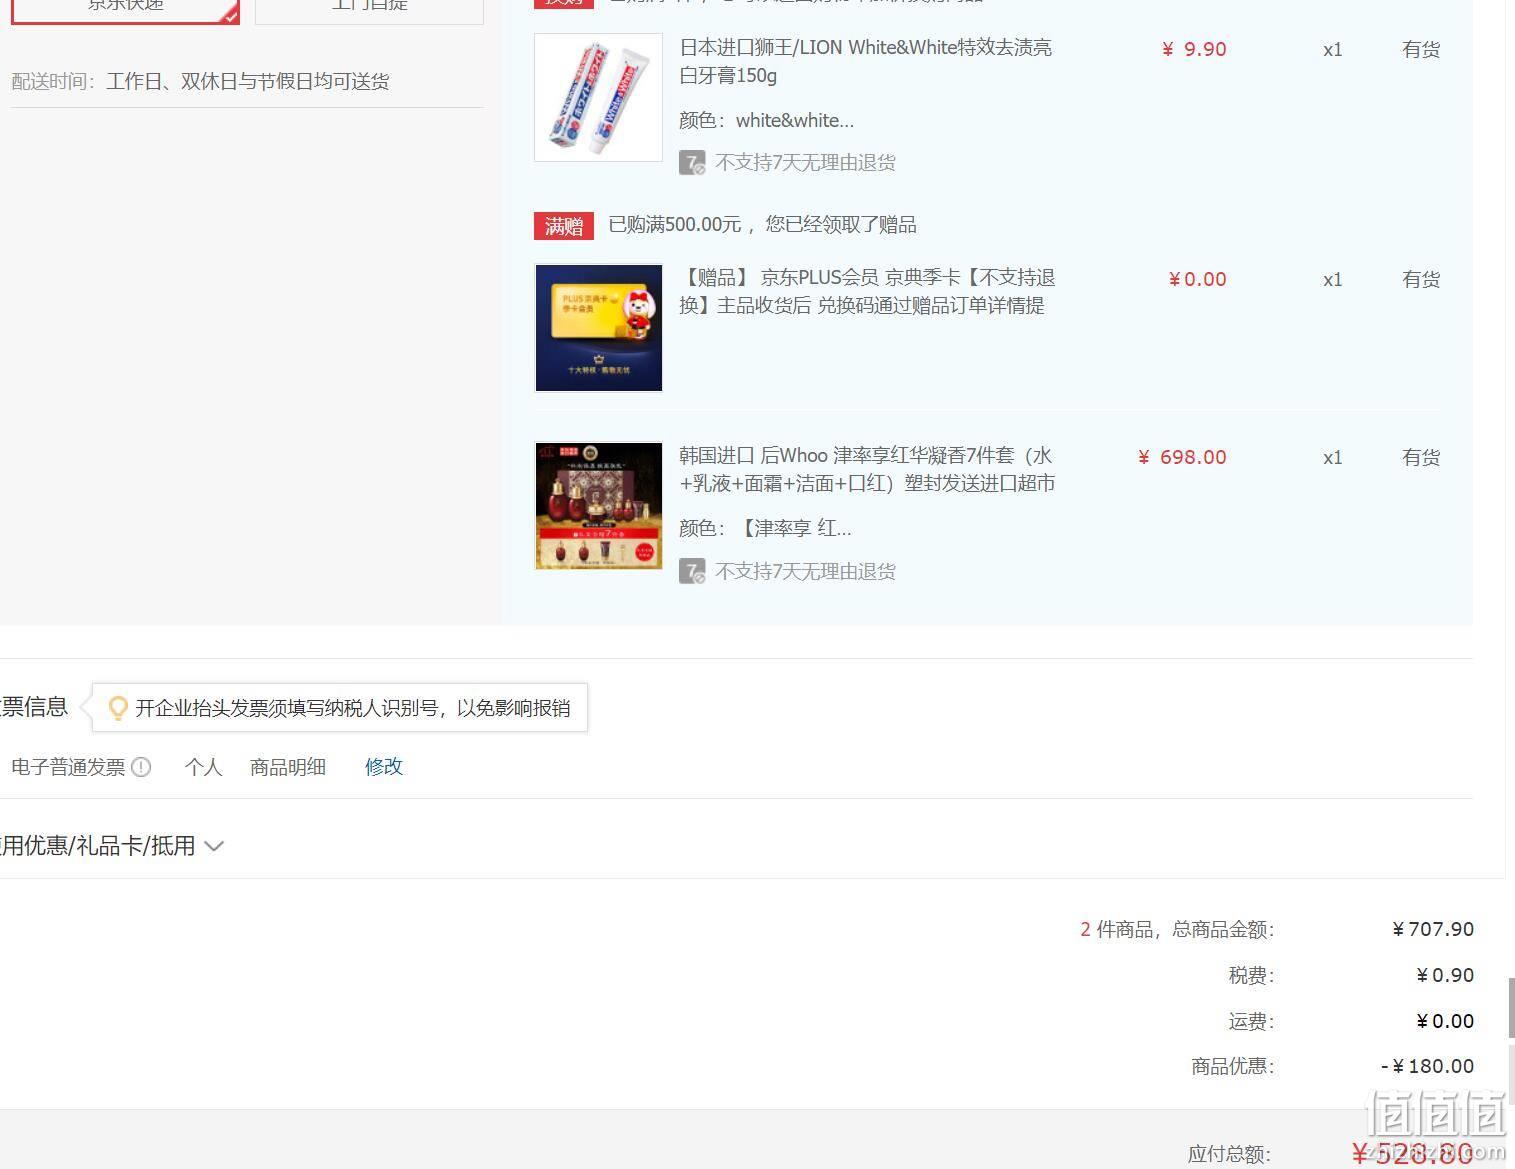
Task: Click the red 满赠 tag
Action: (x=564, y=226)
